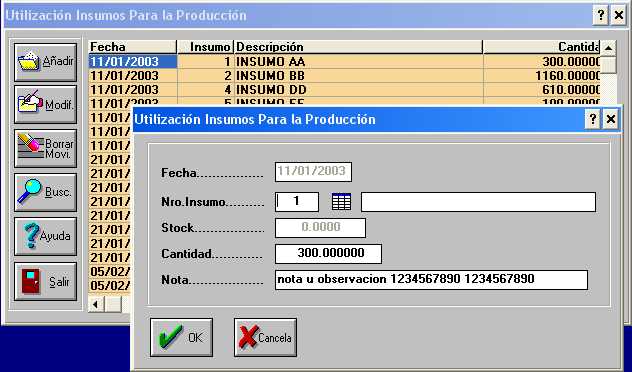Click the Insumo column header
The height and width of the screenshot is (372, 632).
click(x=206, y=47)
